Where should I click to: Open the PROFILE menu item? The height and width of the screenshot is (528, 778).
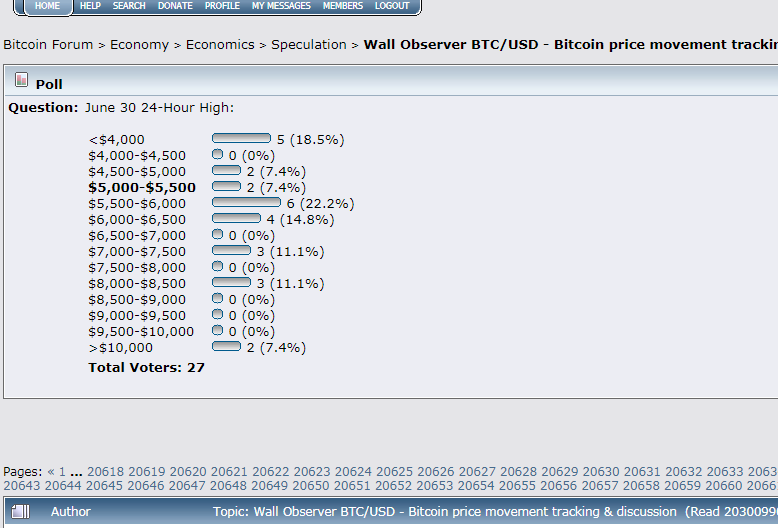(x=222, y=6)
